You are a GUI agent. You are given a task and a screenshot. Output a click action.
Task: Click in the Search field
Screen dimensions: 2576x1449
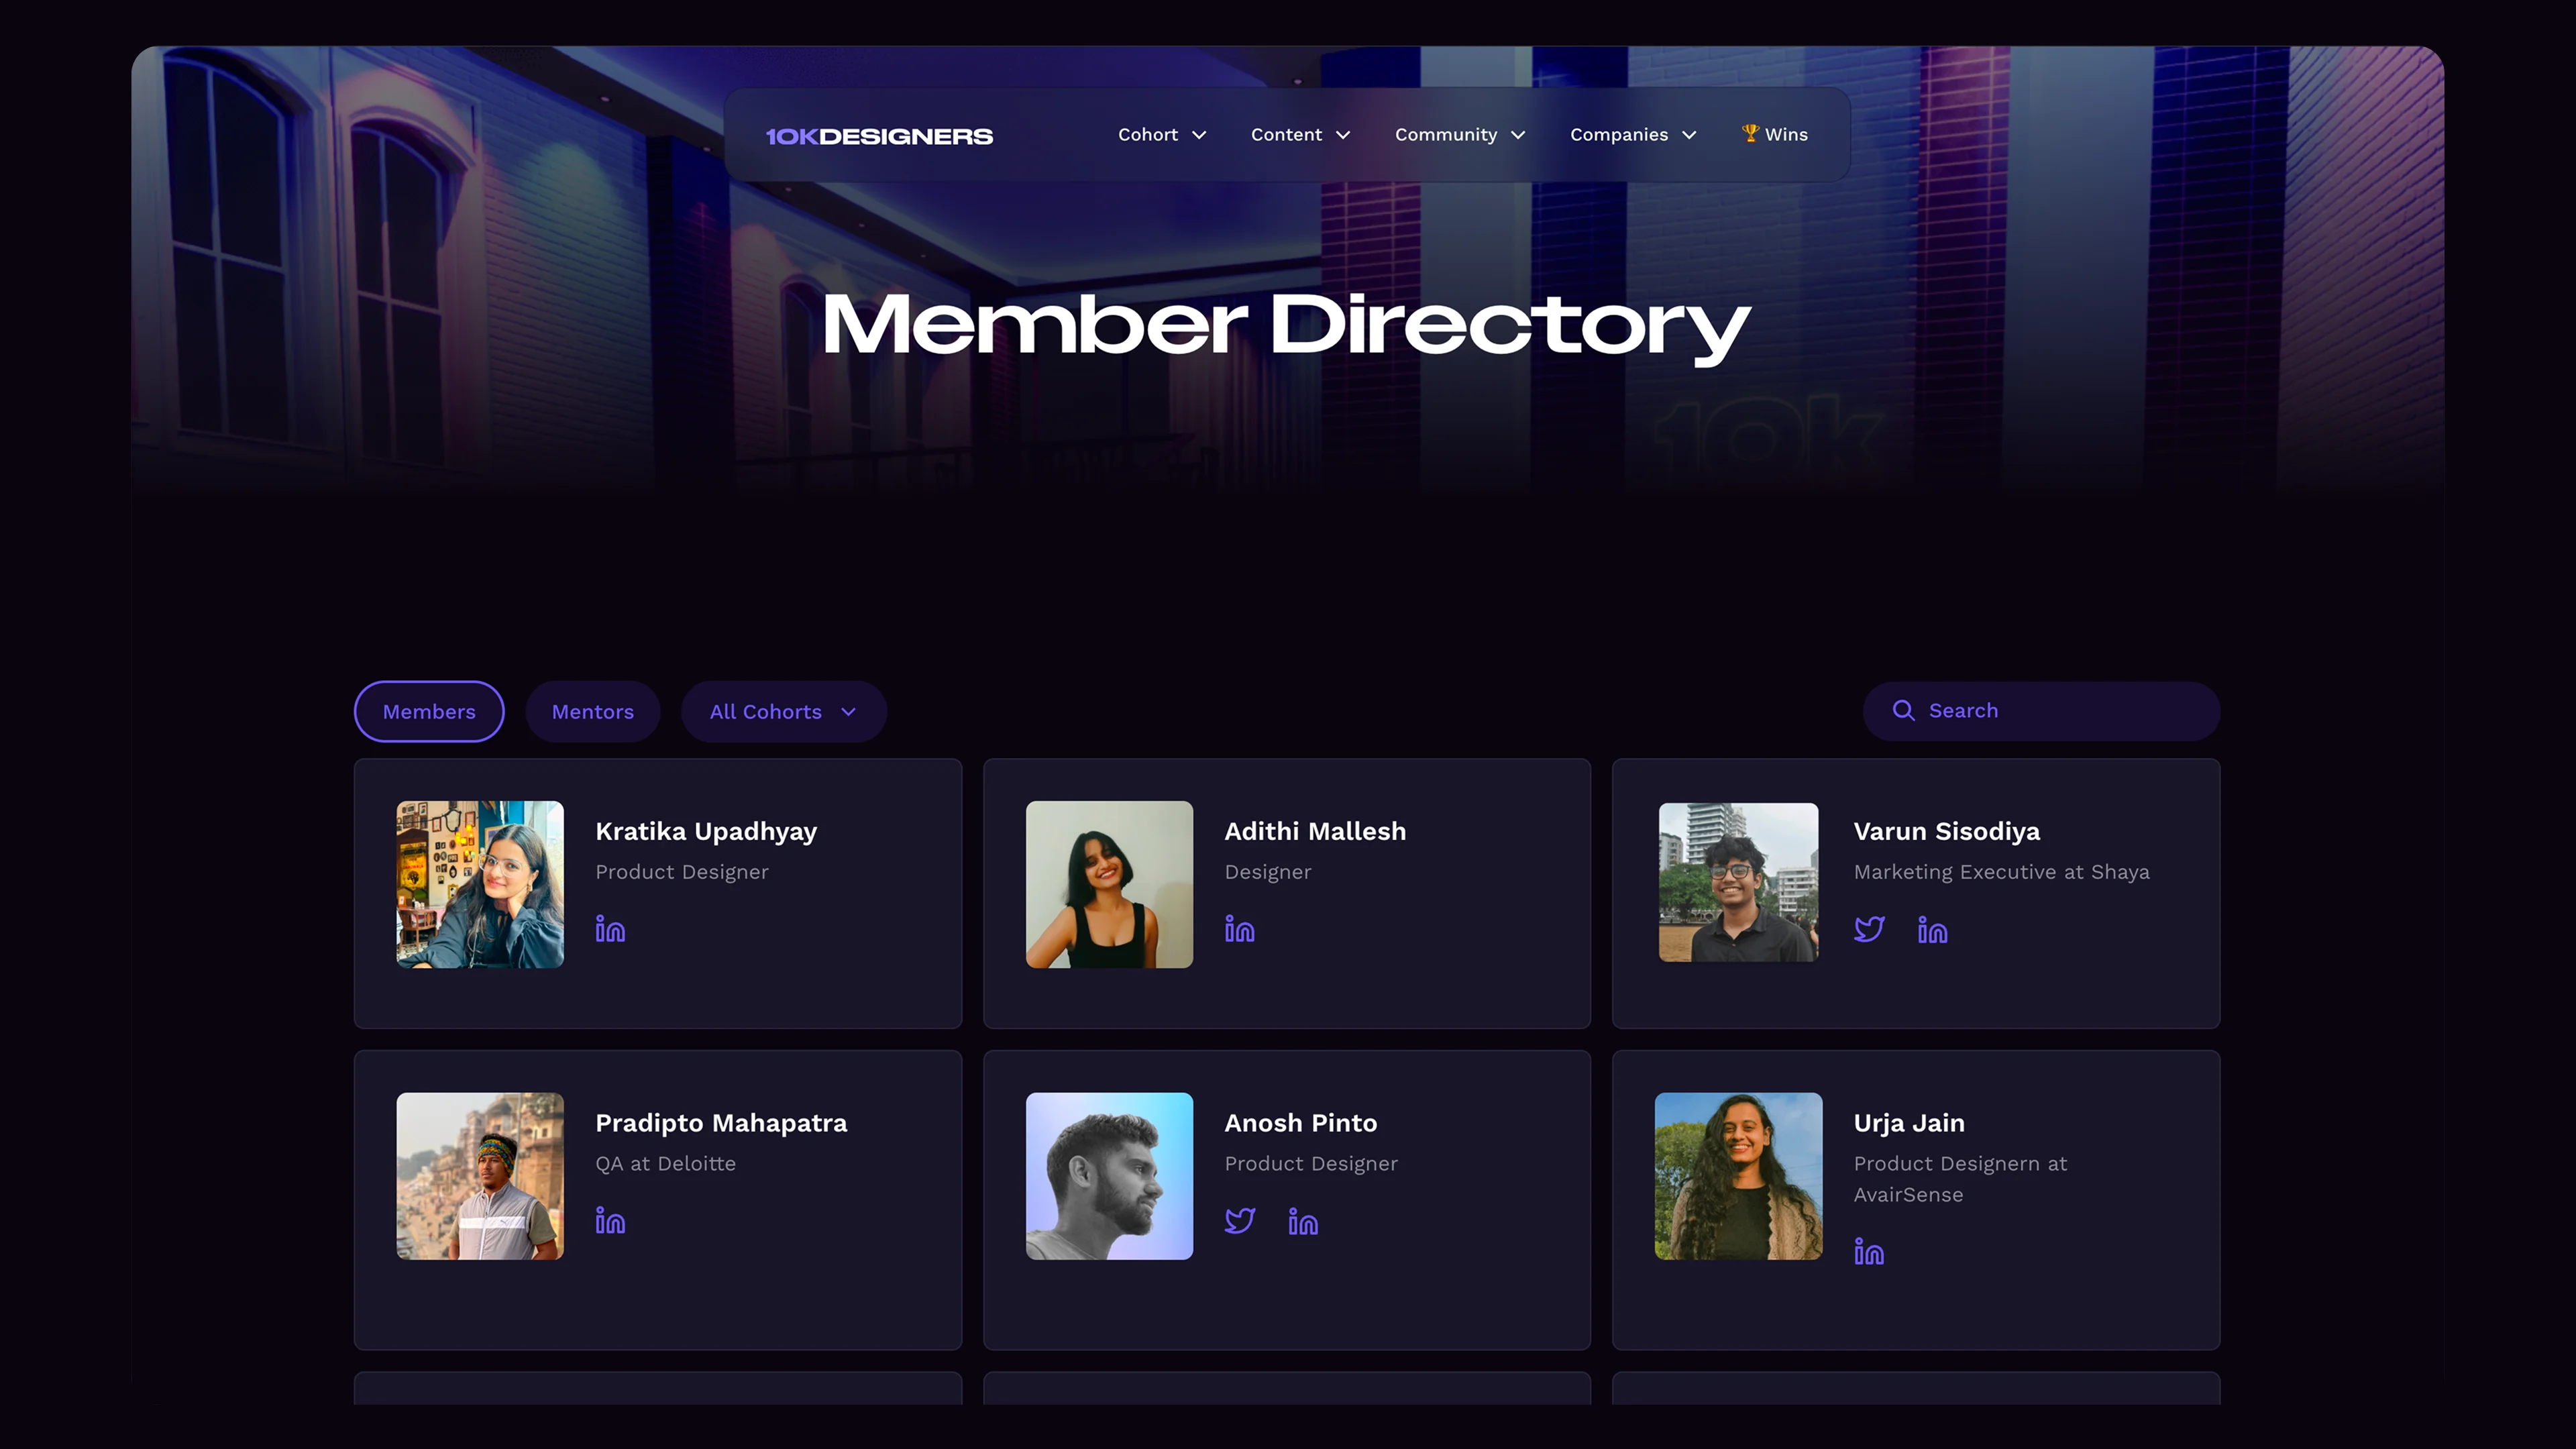click(2060, 711)
